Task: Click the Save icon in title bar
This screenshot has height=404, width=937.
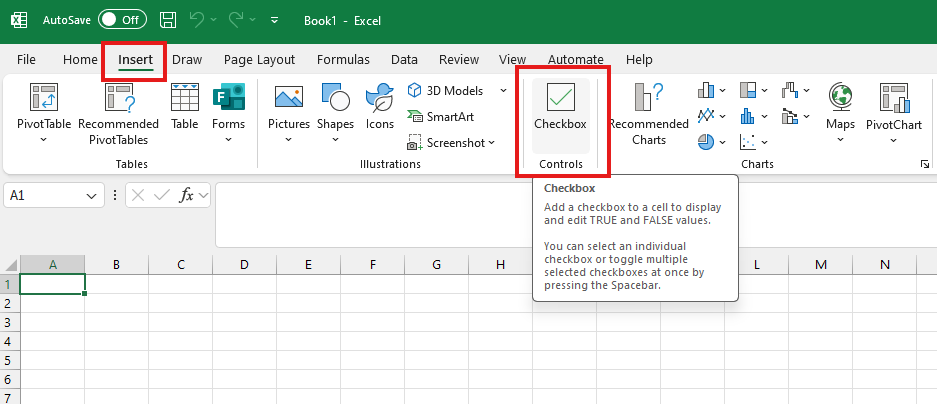Action: point(168,19)
